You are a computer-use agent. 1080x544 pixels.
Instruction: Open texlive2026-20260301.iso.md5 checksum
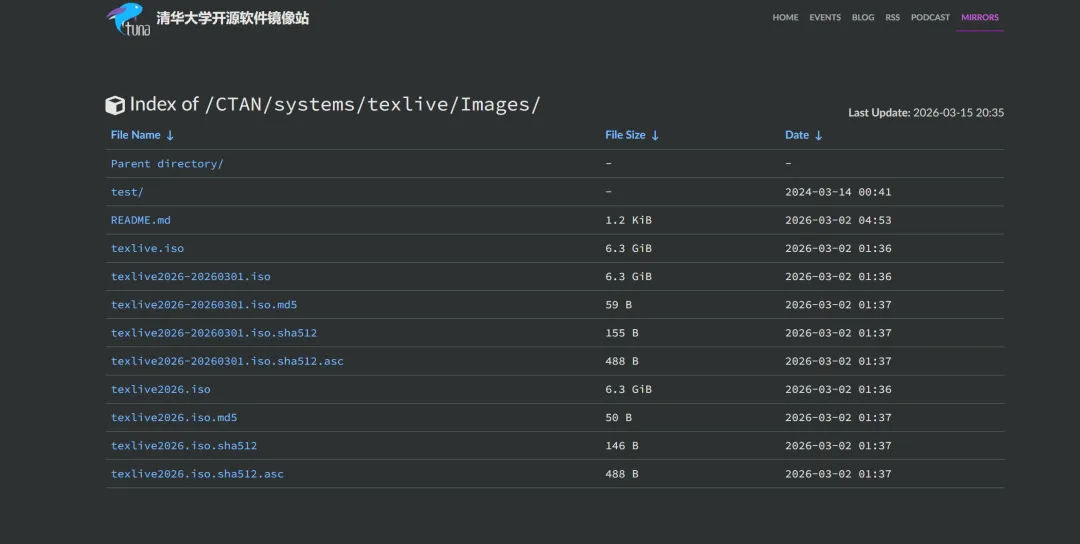(203, 305)
